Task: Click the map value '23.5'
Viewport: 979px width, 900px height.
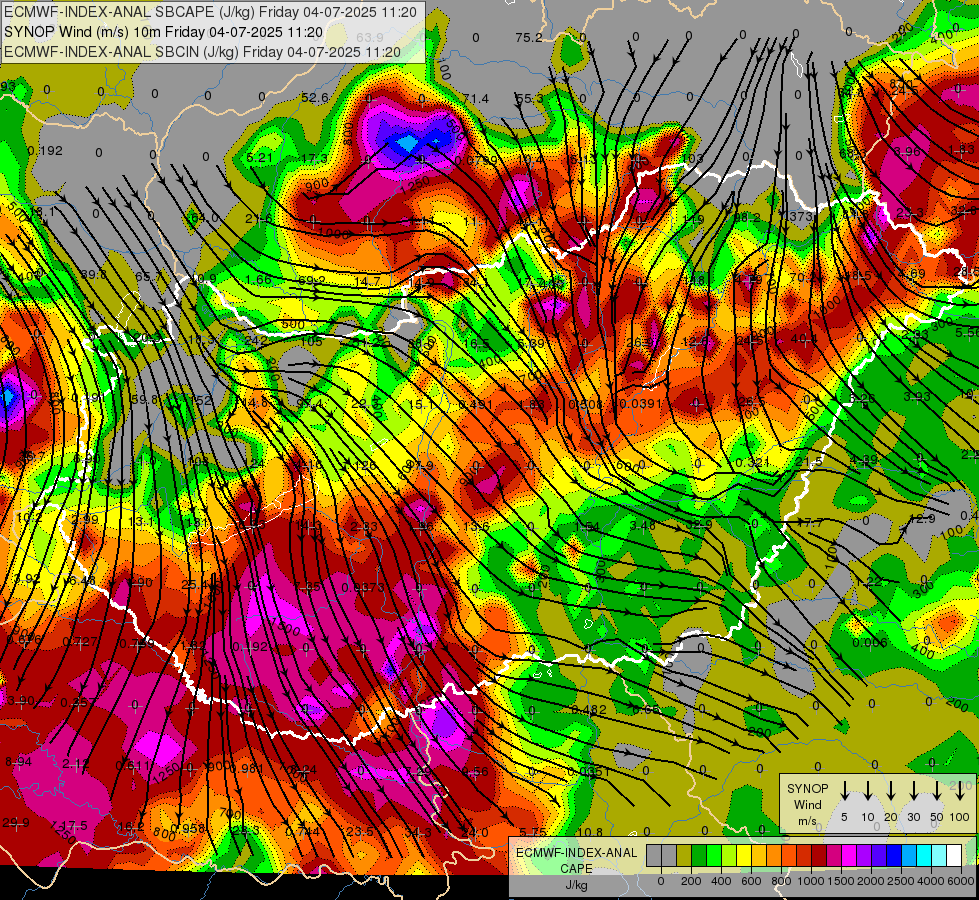Action: pyautogui.click(x=360, y=831)
